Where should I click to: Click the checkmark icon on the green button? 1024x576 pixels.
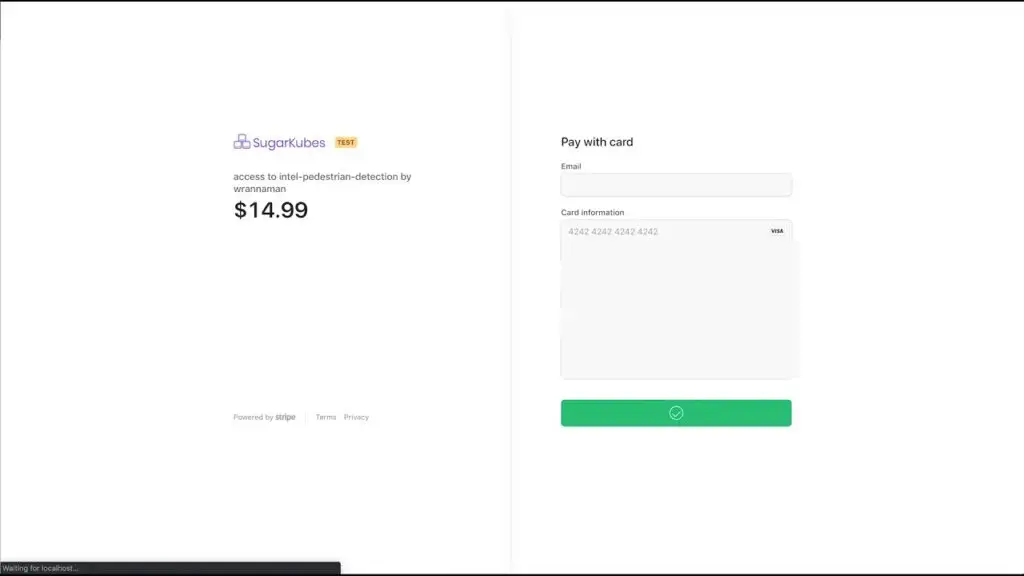[x=676, y=413]
